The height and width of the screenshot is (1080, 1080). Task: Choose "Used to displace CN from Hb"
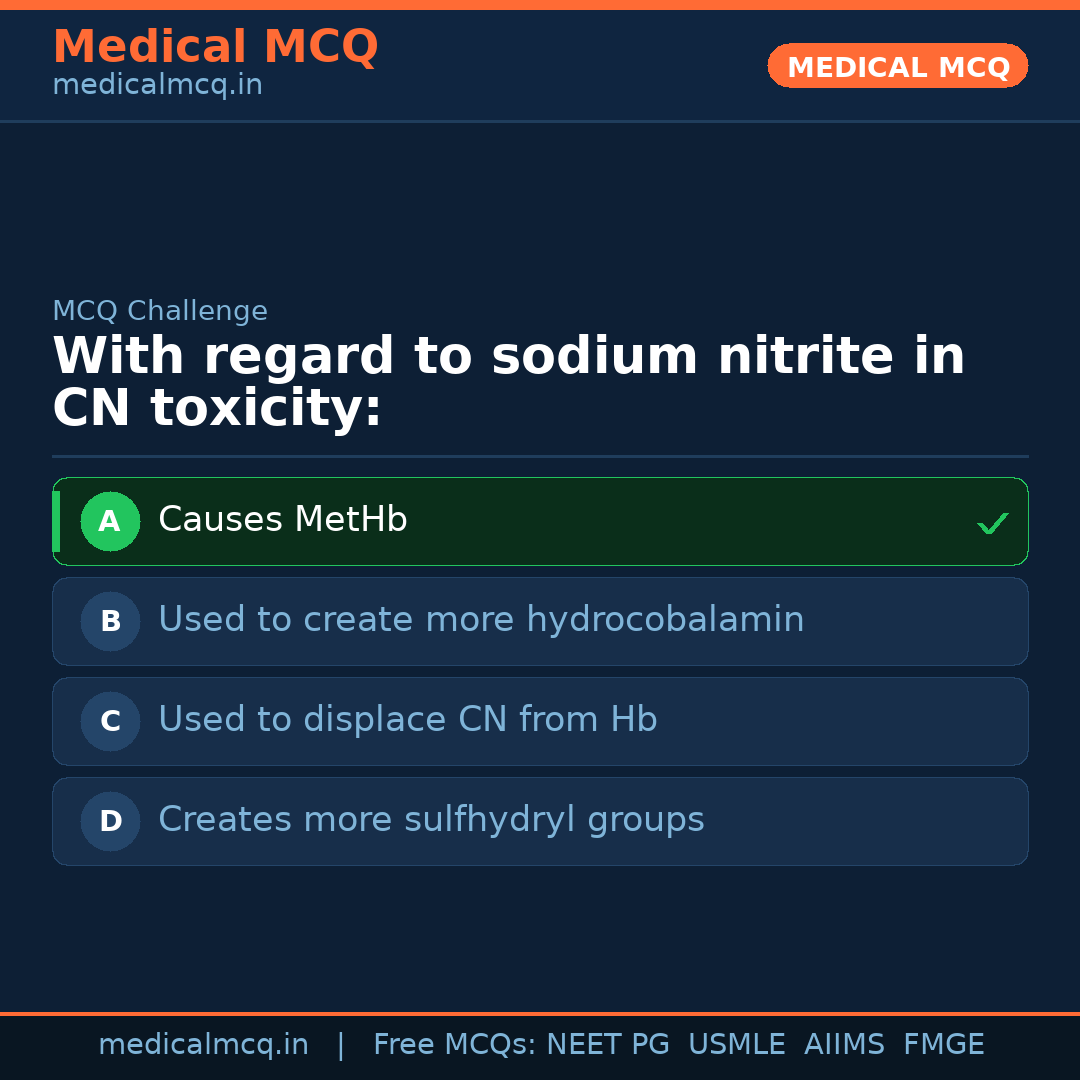pyautogui.click(x=407, y=720)
